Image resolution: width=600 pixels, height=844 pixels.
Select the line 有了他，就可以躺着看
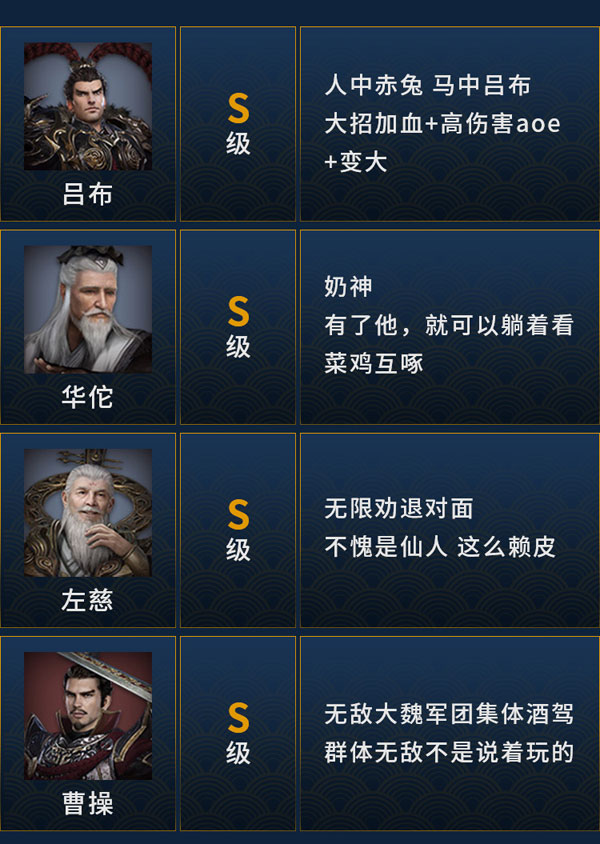[x=448, y=326]
